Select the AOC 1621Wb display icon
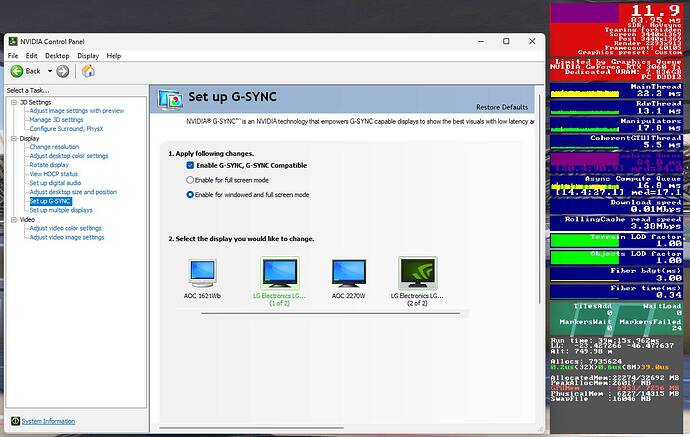 point(202,274)
